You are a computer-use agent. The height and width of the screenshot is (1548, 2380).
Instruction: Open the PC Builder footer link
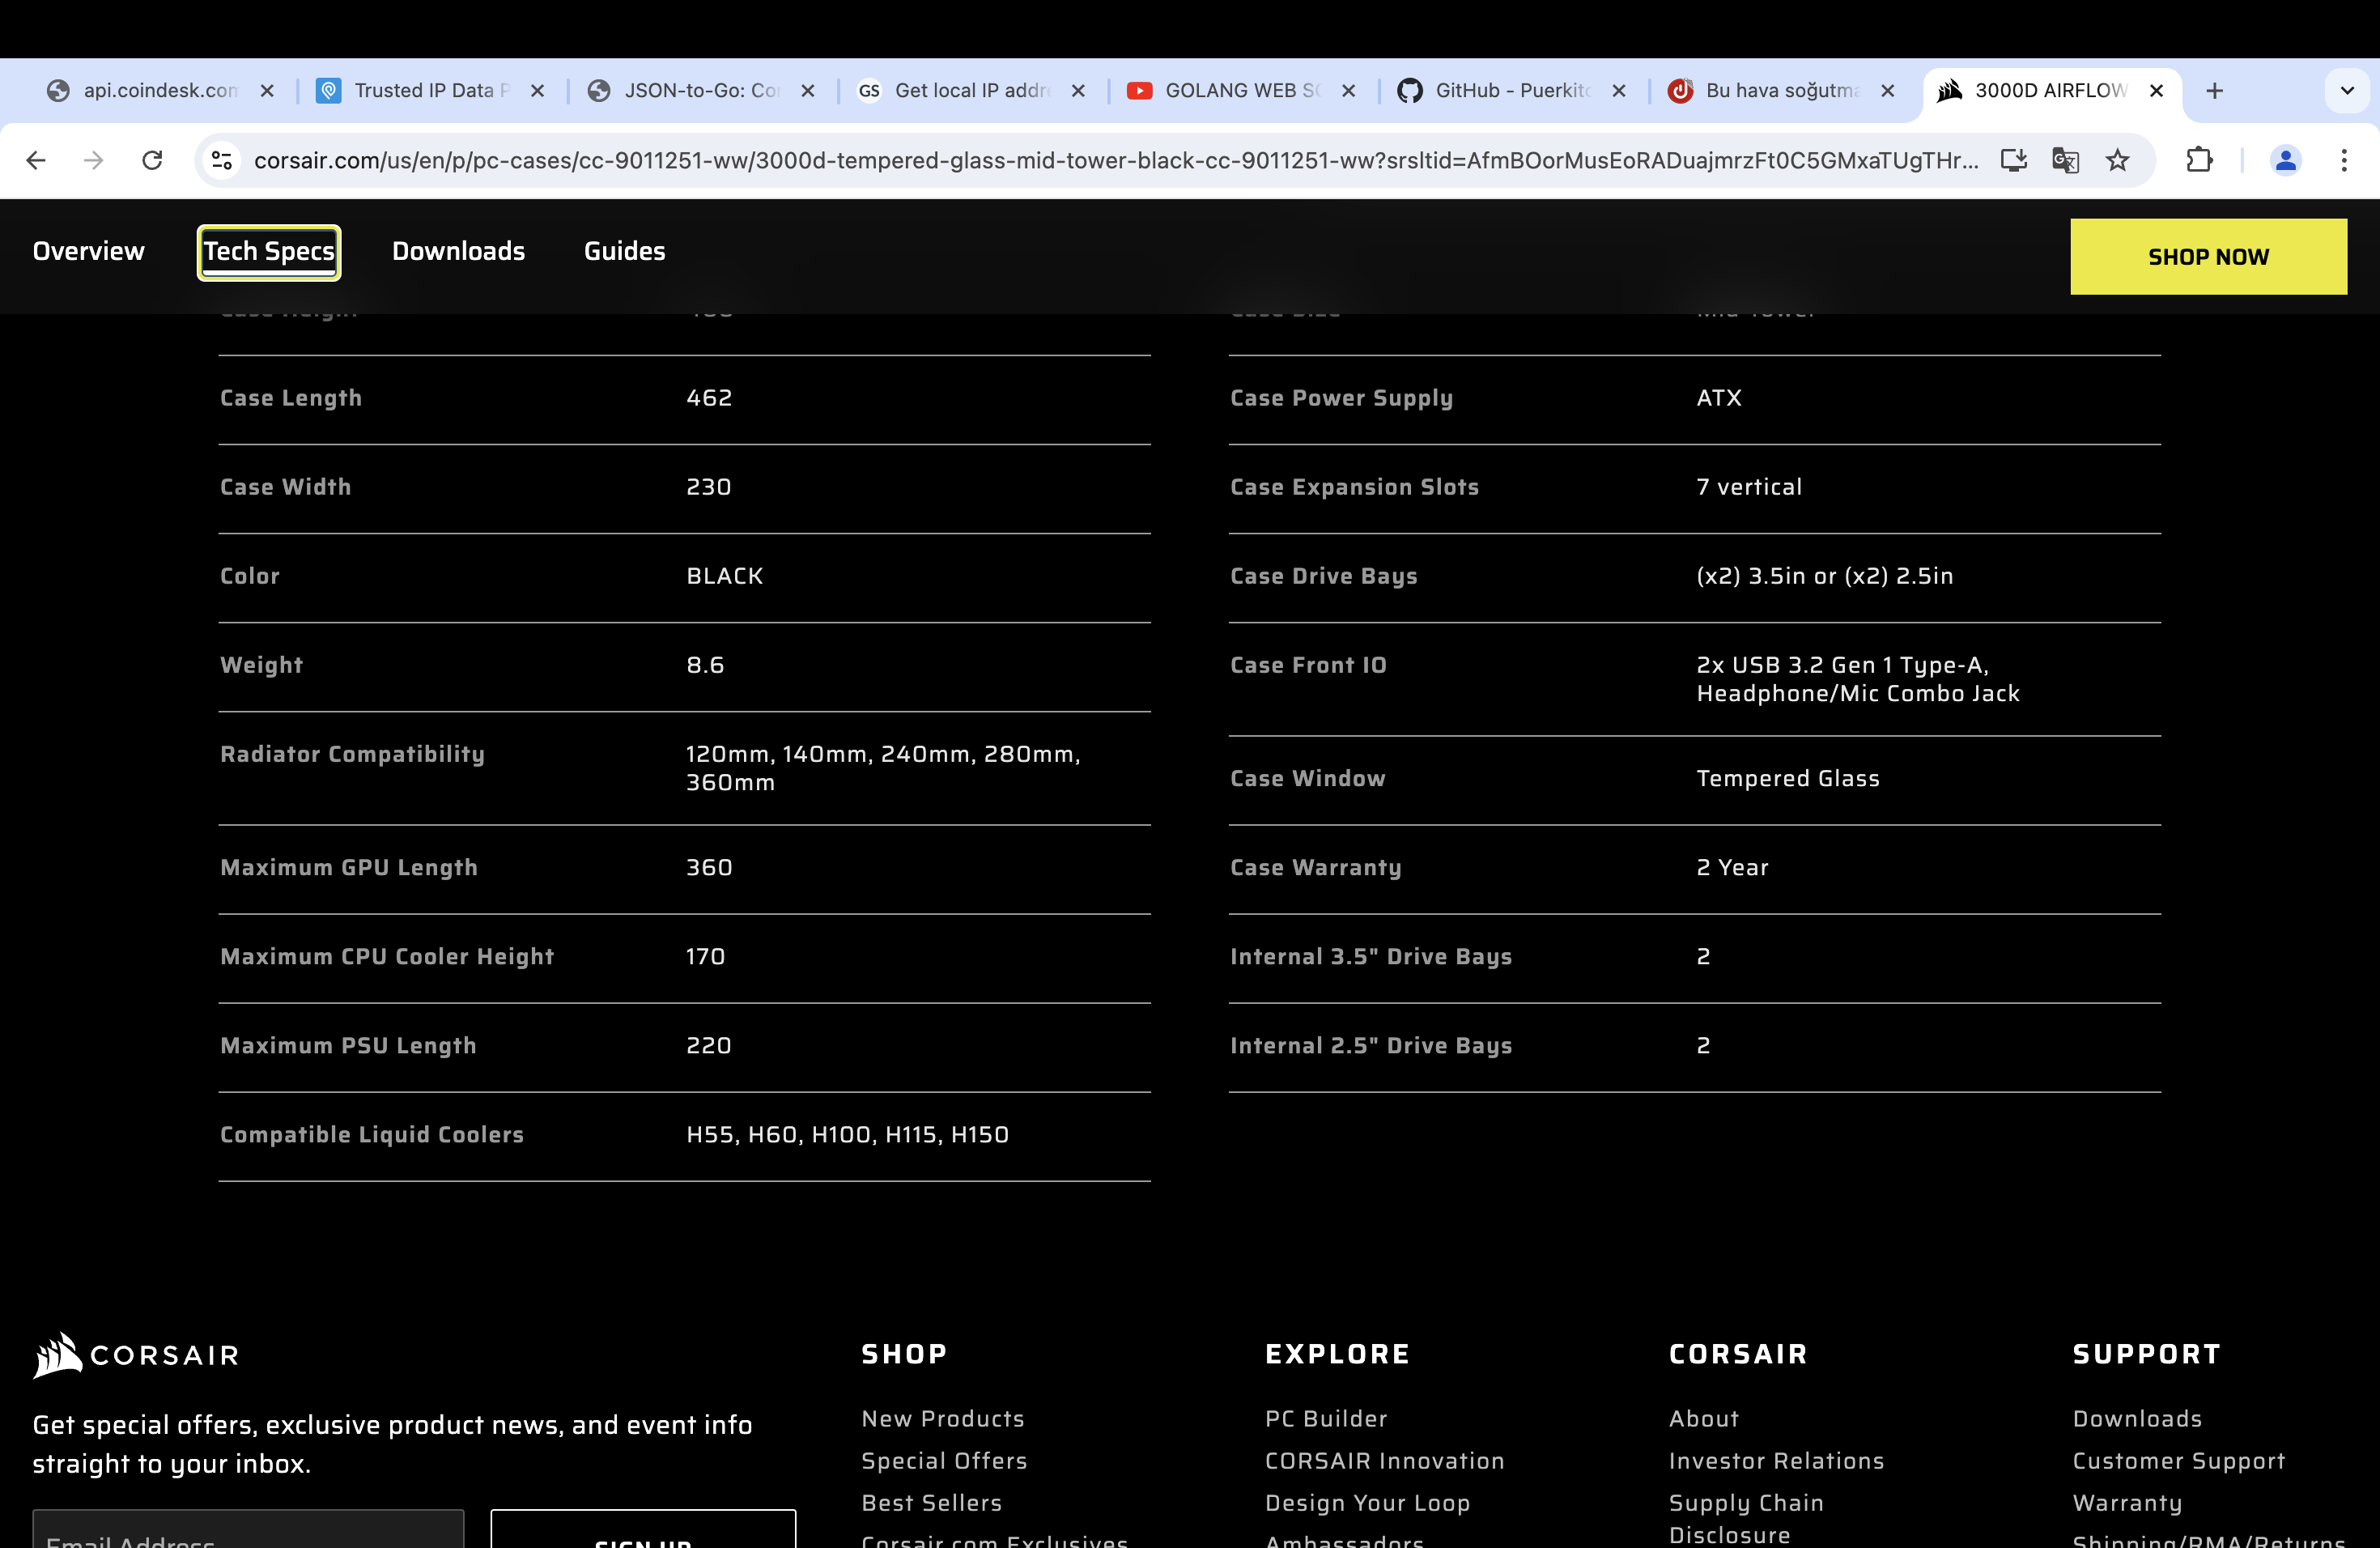click(x=1326, y=1419)
